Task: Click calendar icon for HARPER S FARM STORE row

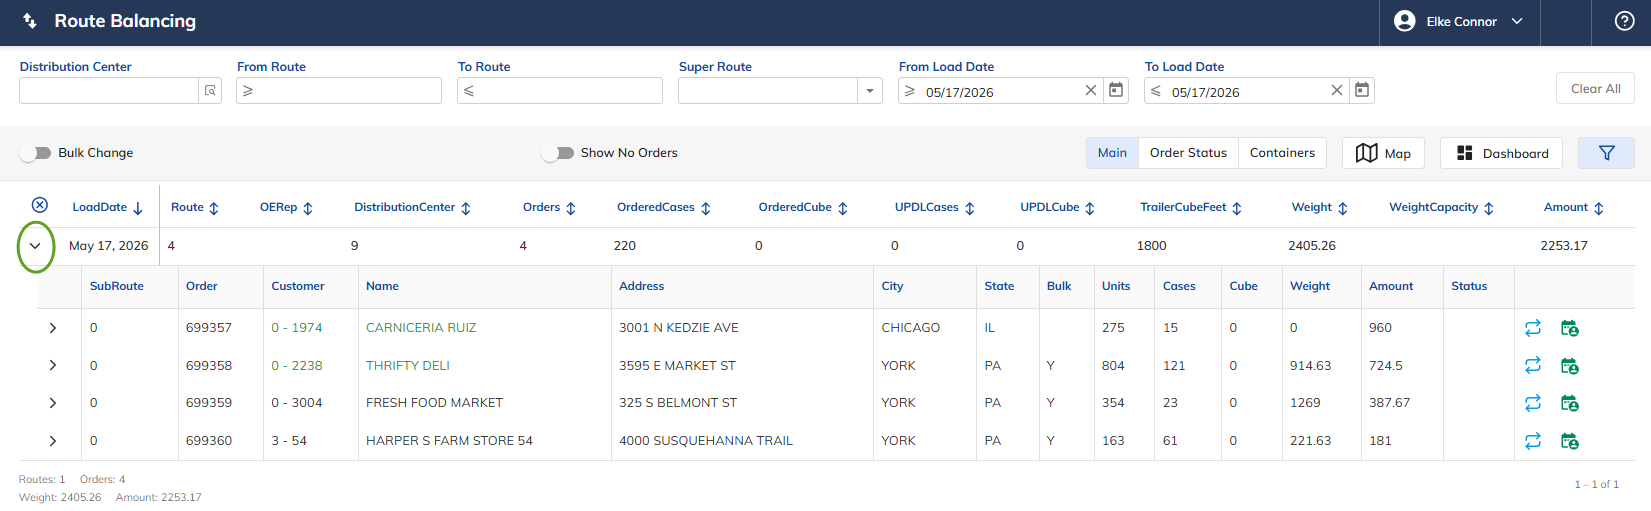Action: click(1570, 441)
